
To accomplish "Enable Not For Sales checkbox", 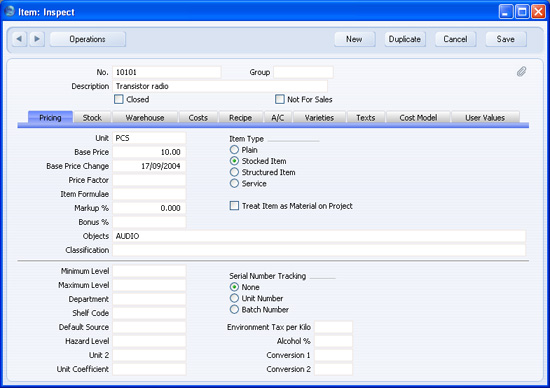I will [280, 99].
